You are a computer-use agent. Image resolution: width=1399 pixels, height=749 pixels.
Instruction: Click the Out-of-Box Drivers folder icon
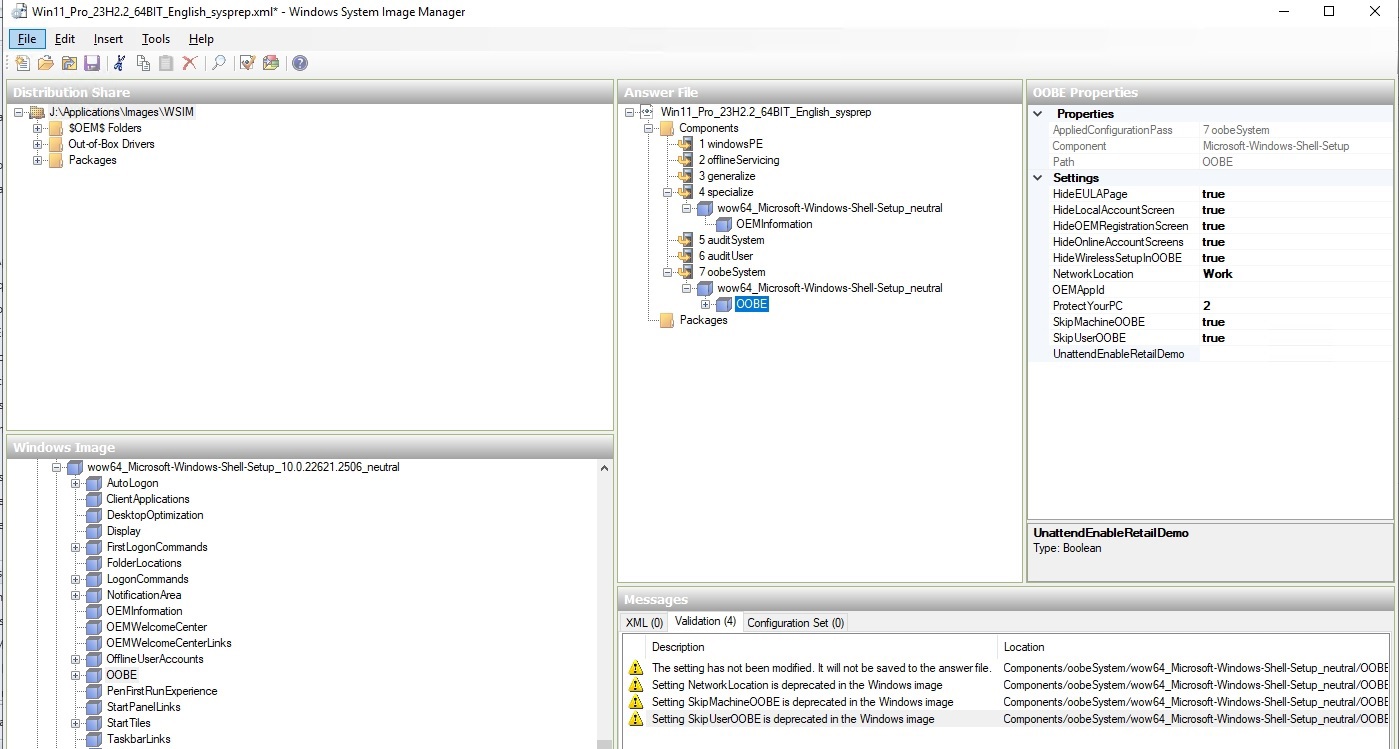pos(56,144)
